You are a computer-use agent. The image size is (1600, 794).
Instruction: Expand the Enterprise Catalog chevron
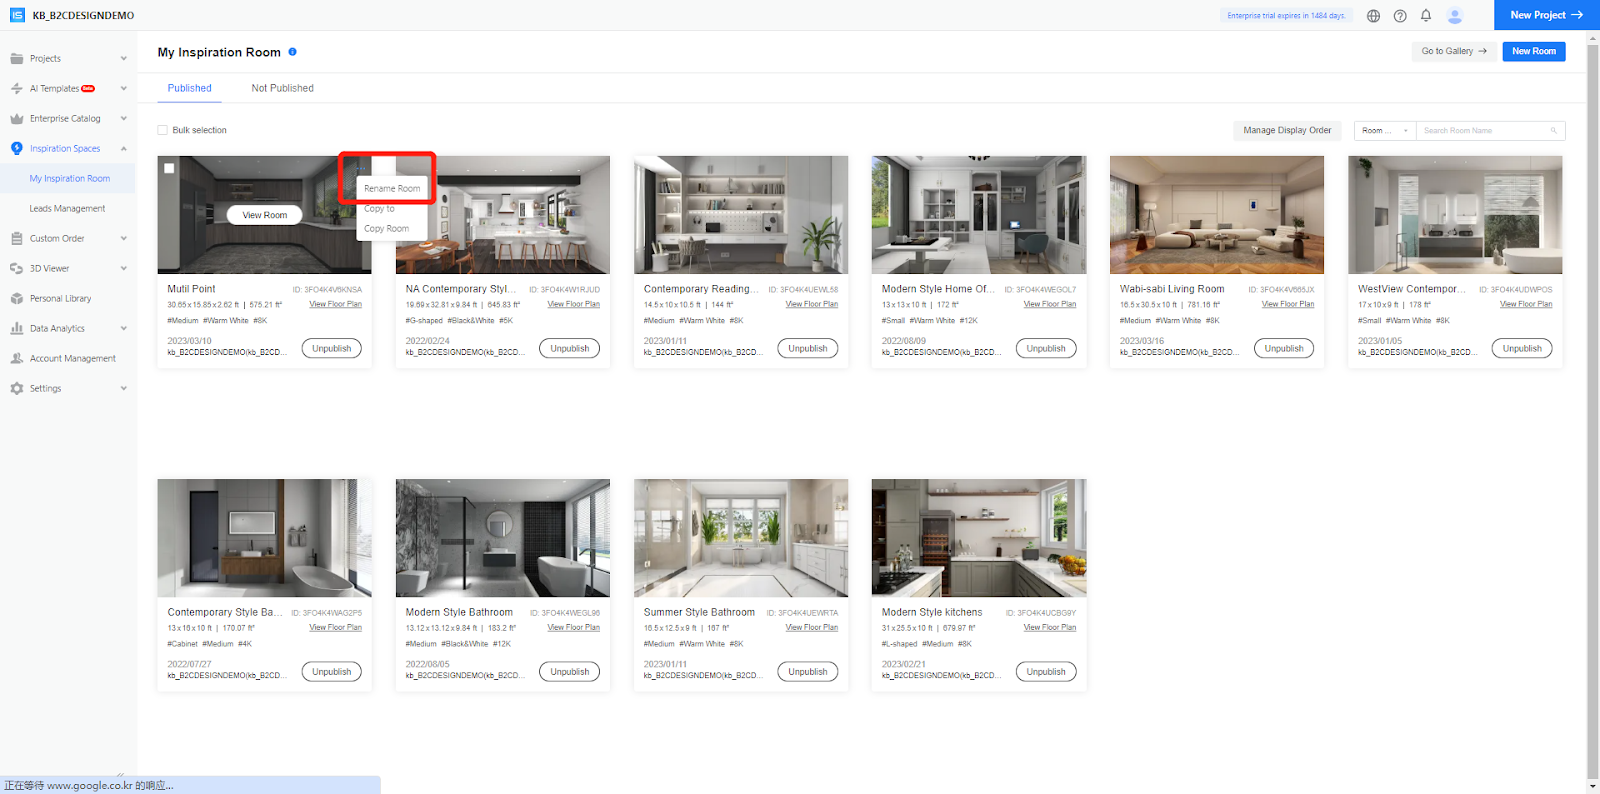click(x=124, y=119)
